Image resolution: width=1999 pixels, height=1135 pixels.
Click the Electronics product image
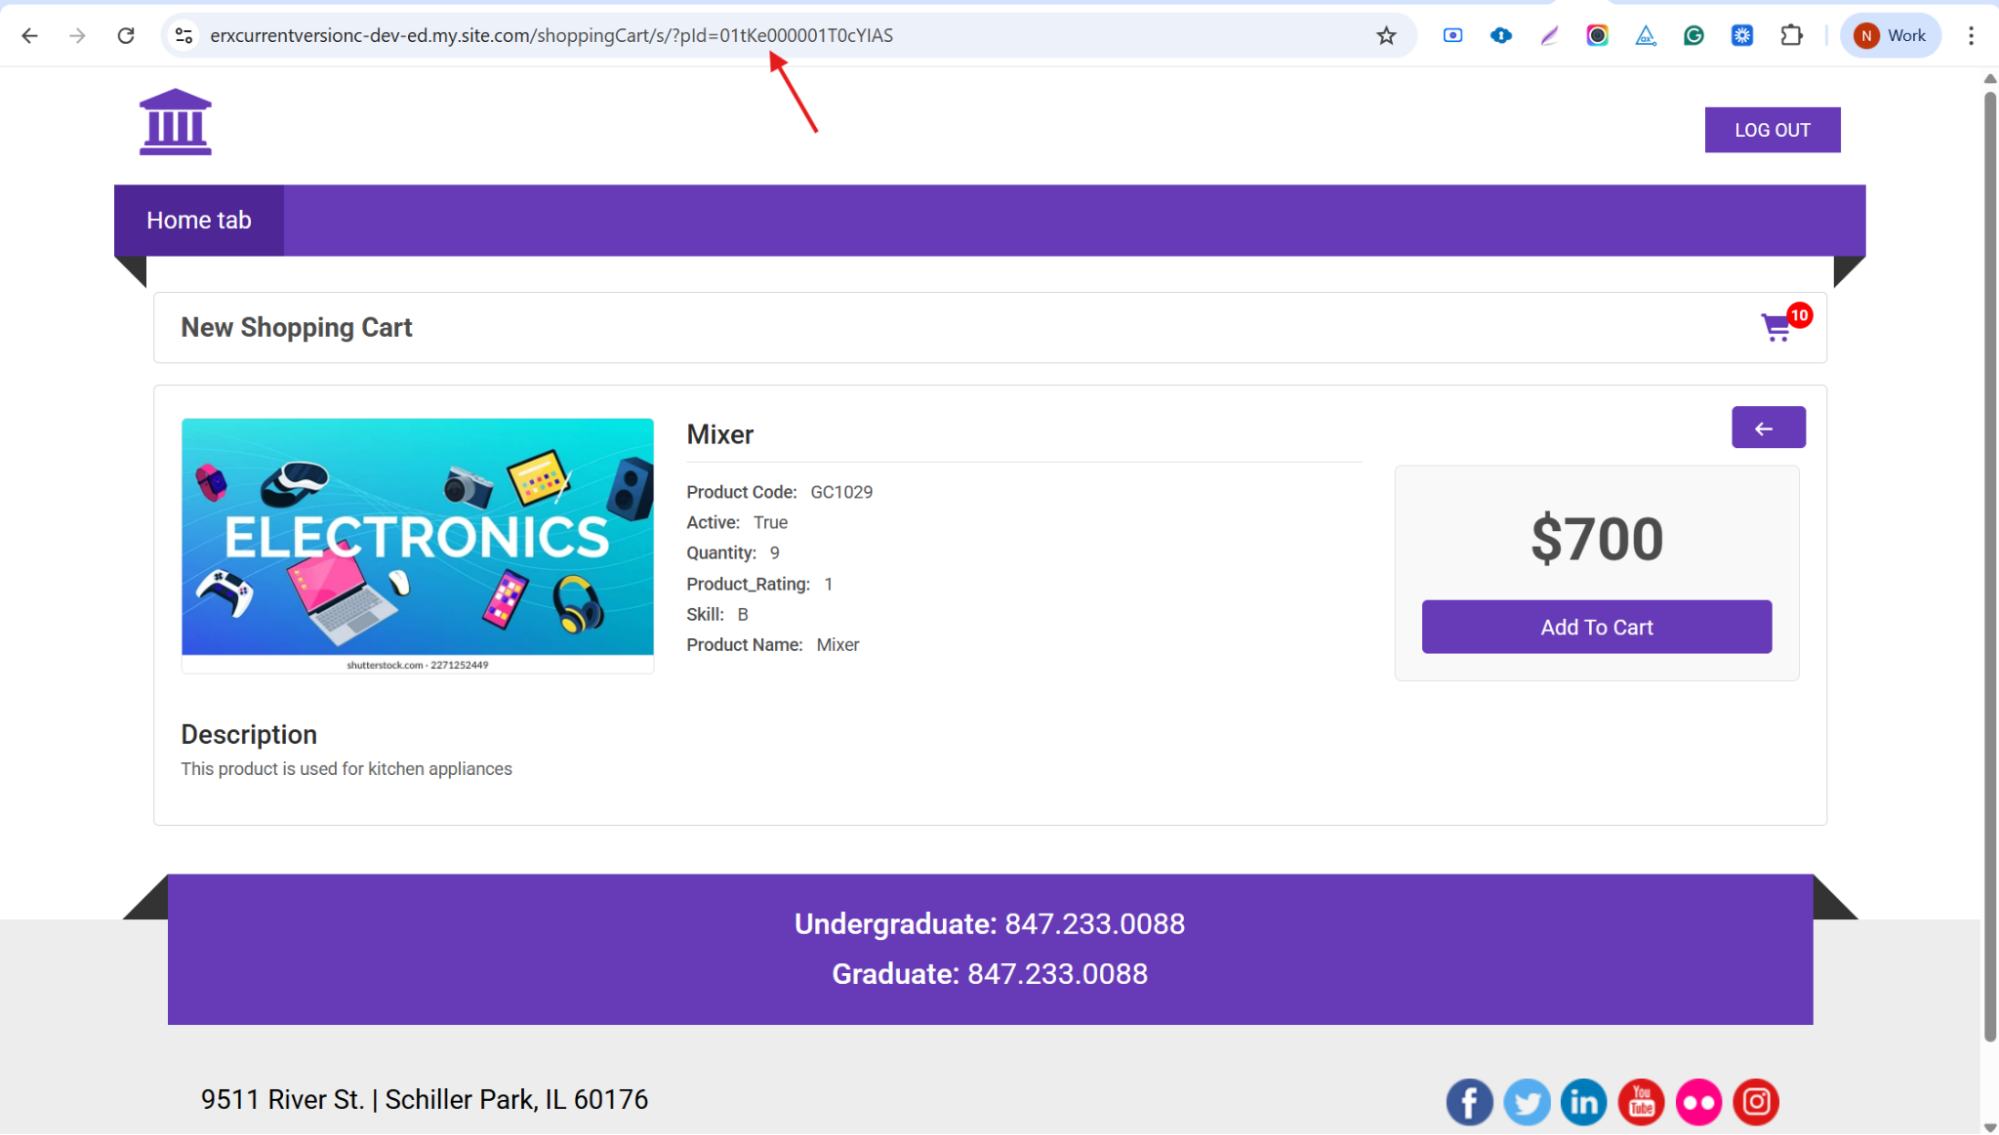coord(417,538)
